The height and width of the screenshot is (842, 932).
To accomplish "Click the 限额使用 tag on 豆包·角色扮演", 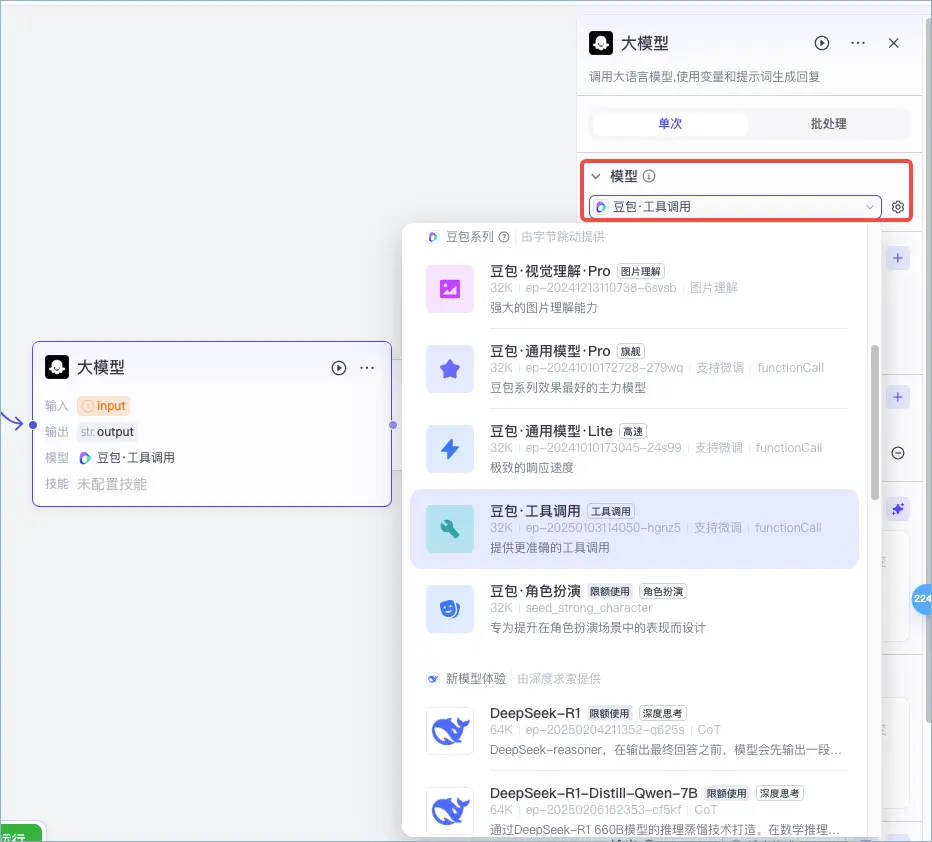I will [x=609, y=591].
